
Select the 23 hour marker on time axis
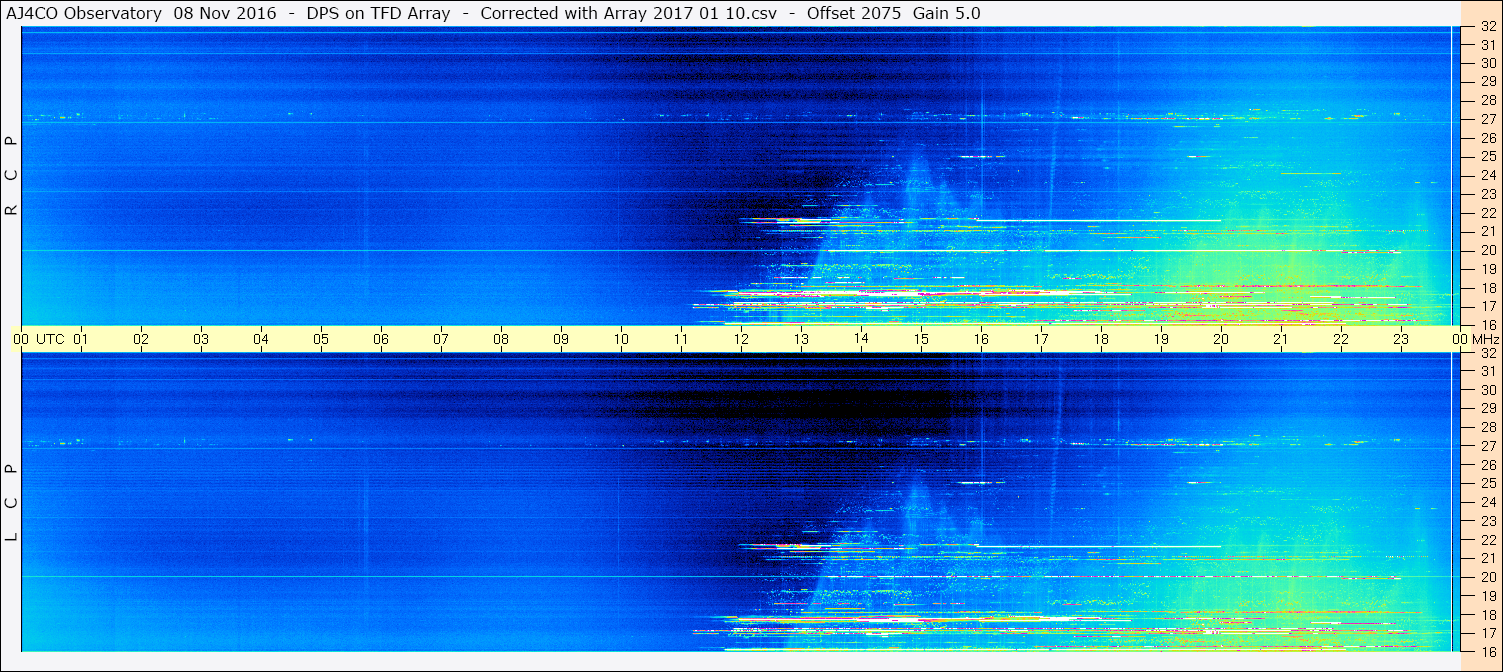[1401, 339]
